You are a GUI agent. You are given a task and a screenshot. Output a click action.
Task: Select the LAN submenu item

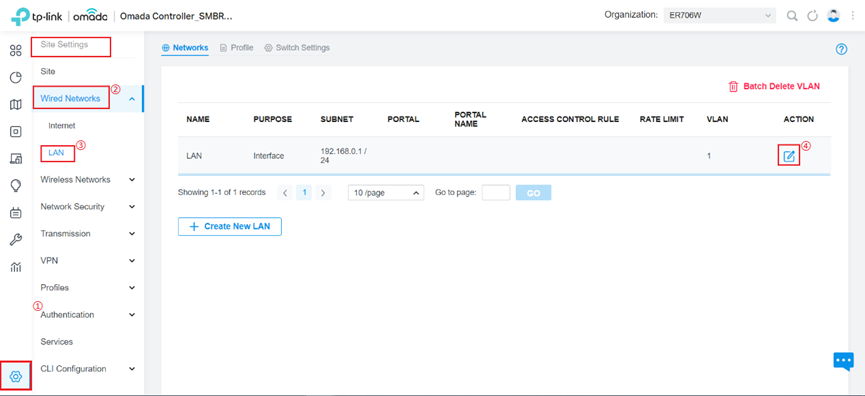[x=56, y=153]
